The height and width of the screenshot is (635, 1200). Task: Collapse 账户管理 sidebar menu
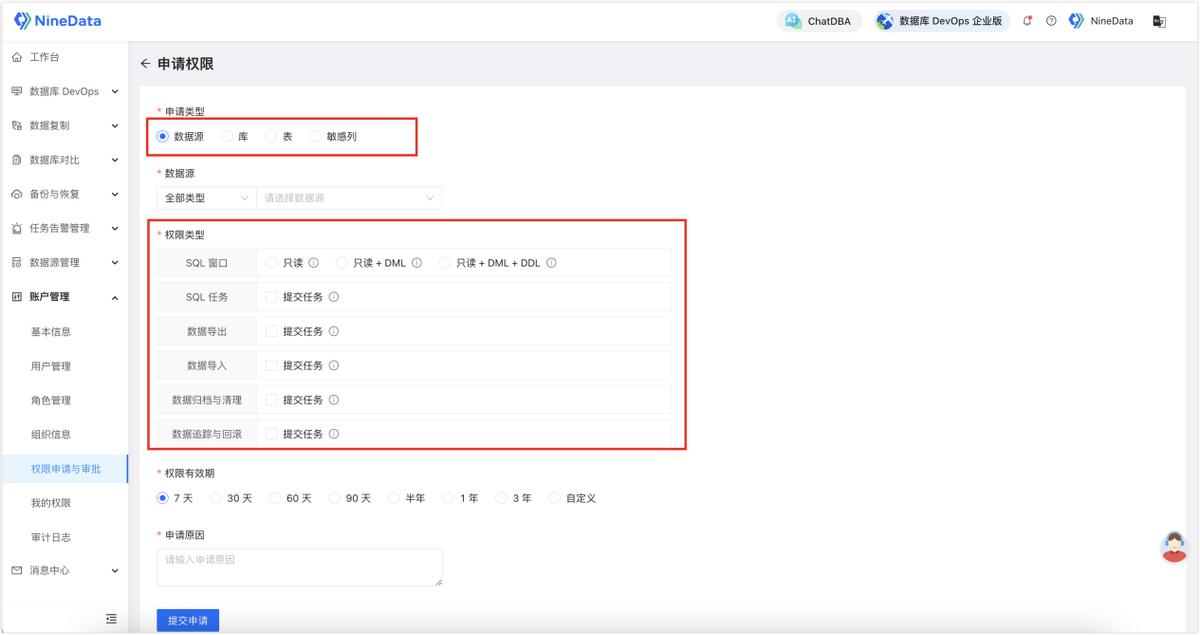(115, 297)
